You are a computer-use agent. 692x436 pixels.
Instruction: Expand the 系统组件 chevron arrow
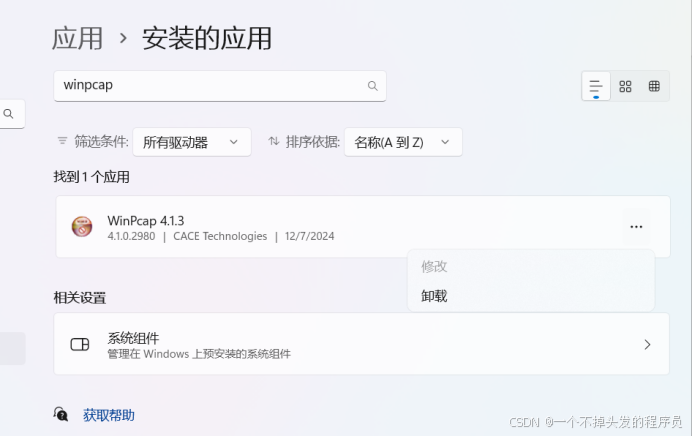point(647,345)
